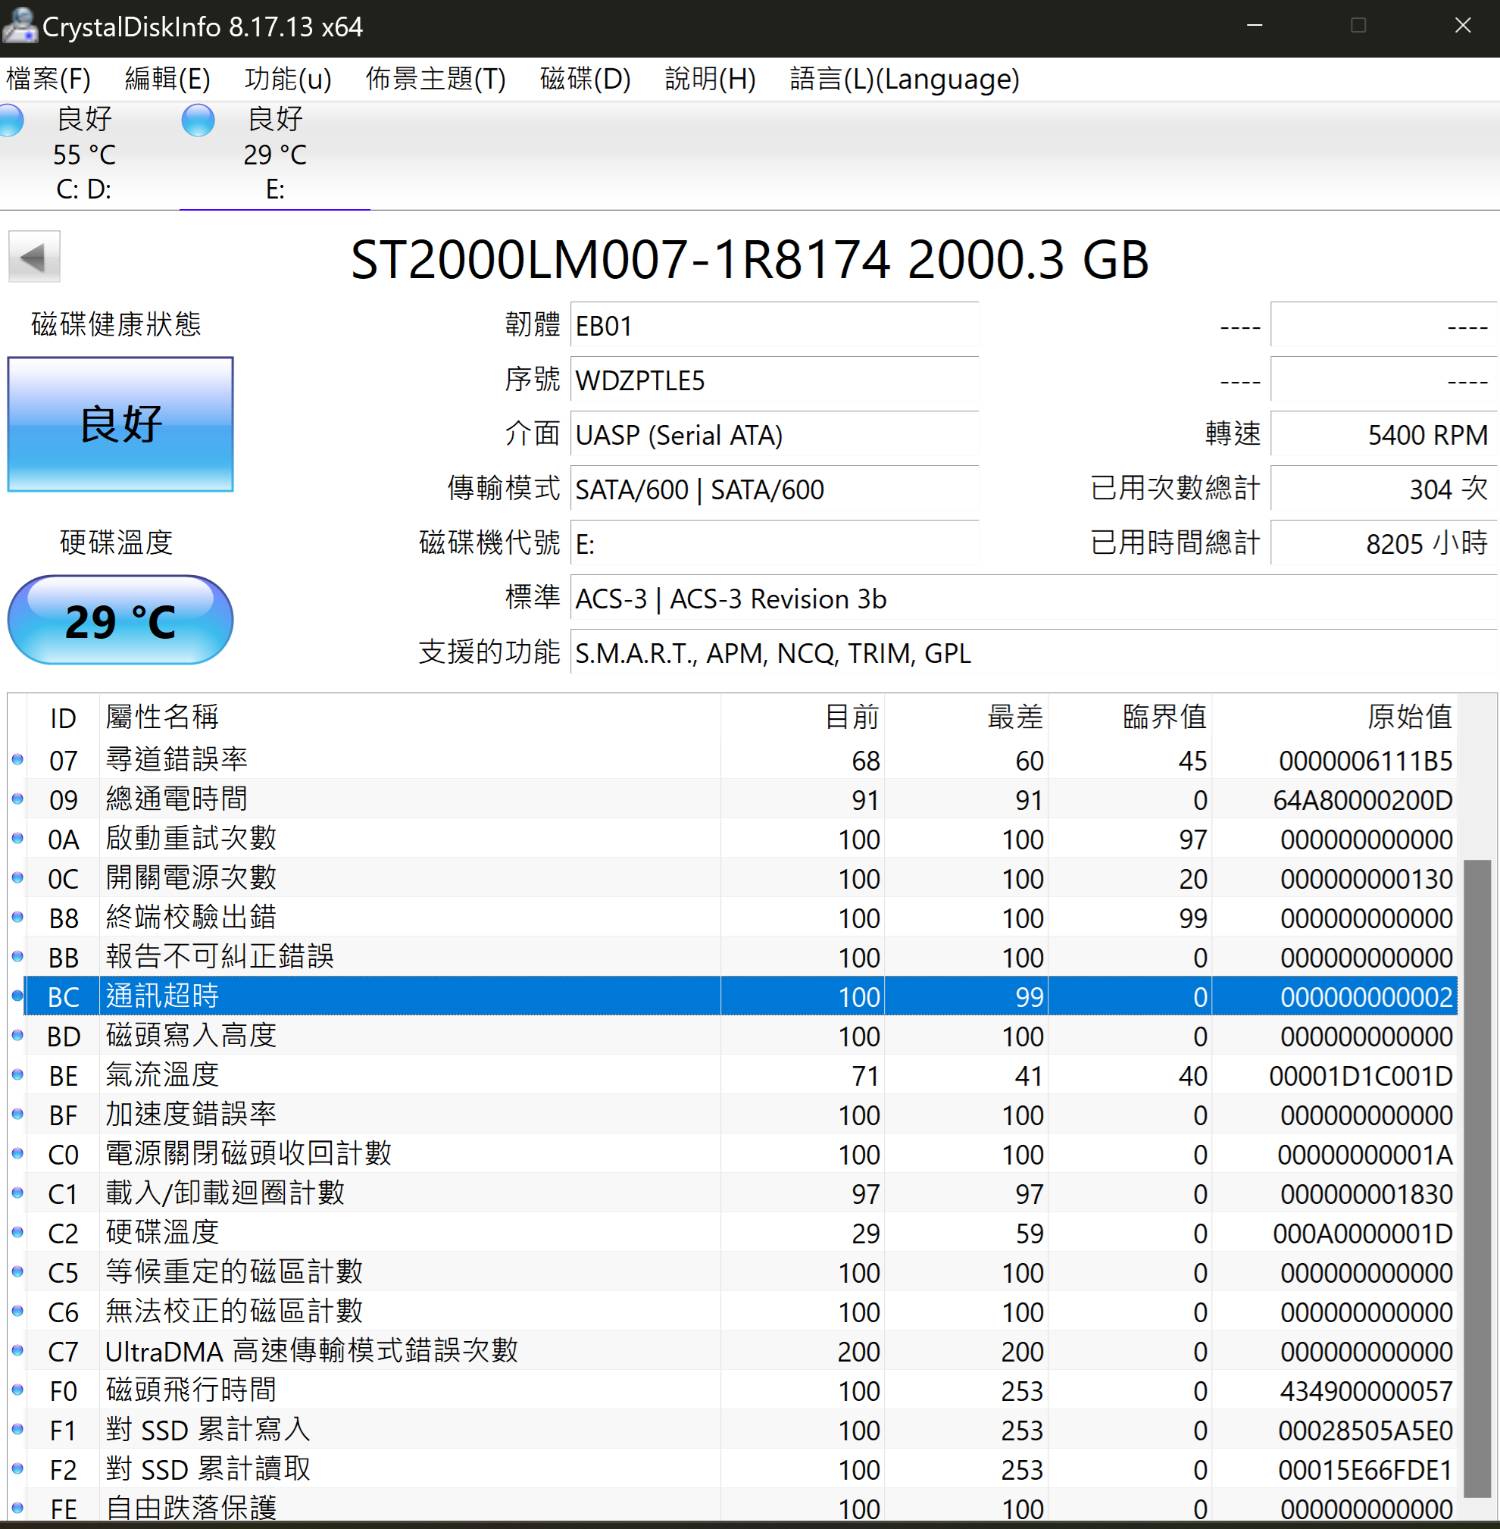Click raw value 00028505A5E0 of 對 SSD 累計寫入
Screen dimensions: 1500x1529
pyautogui.click(x=1365, y=1431)
